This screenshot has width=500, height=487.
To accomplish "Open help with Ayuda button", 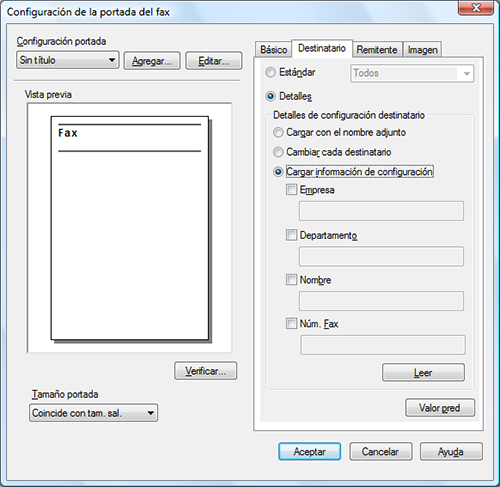I will 451,452.
